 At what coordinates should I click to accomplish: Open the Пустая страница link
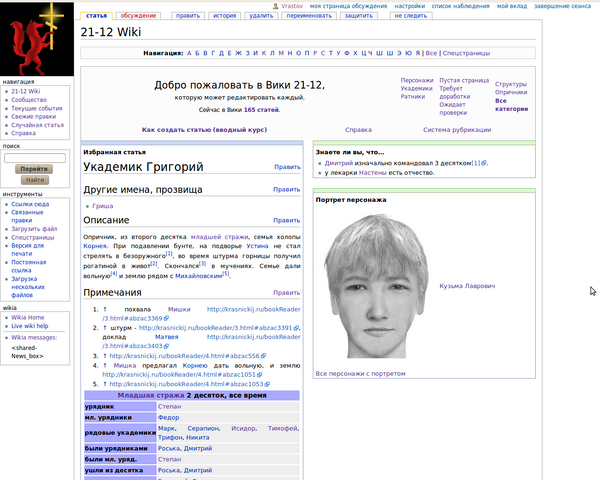coord(464,80)
